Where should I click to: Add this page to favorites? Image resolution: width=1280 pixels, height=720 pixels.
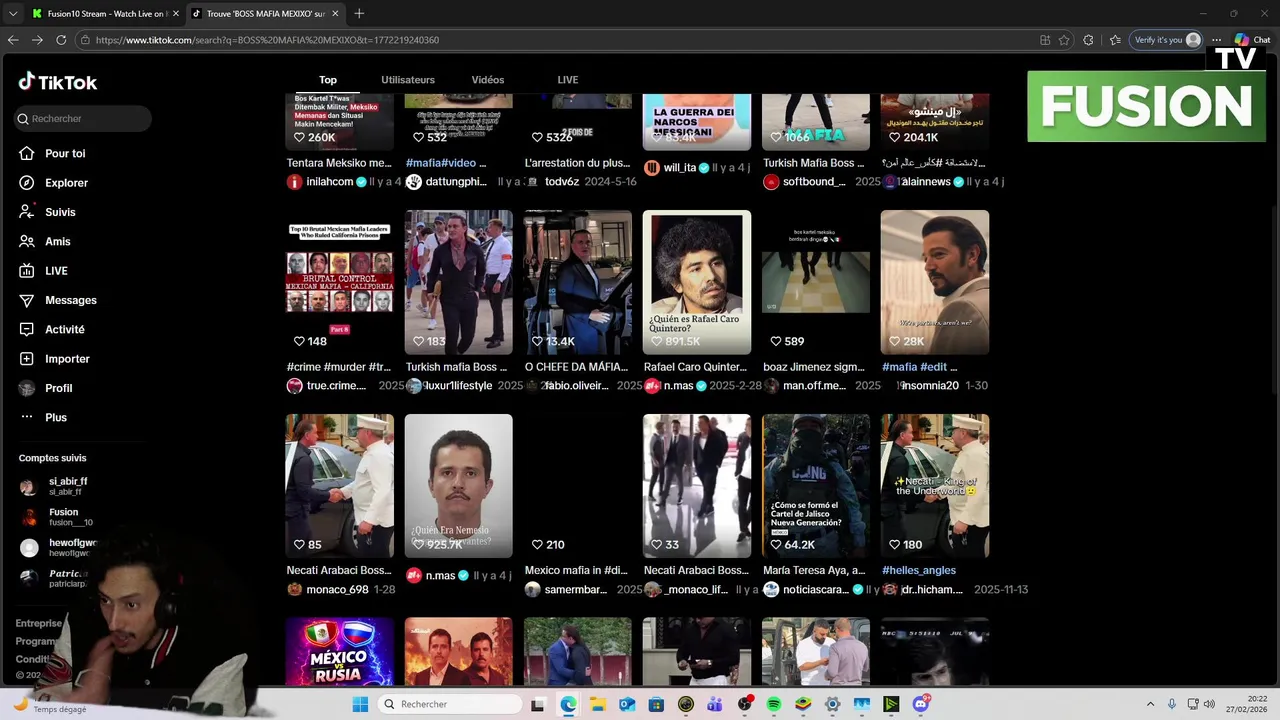pyautogui.click(x=1063, y=40)
